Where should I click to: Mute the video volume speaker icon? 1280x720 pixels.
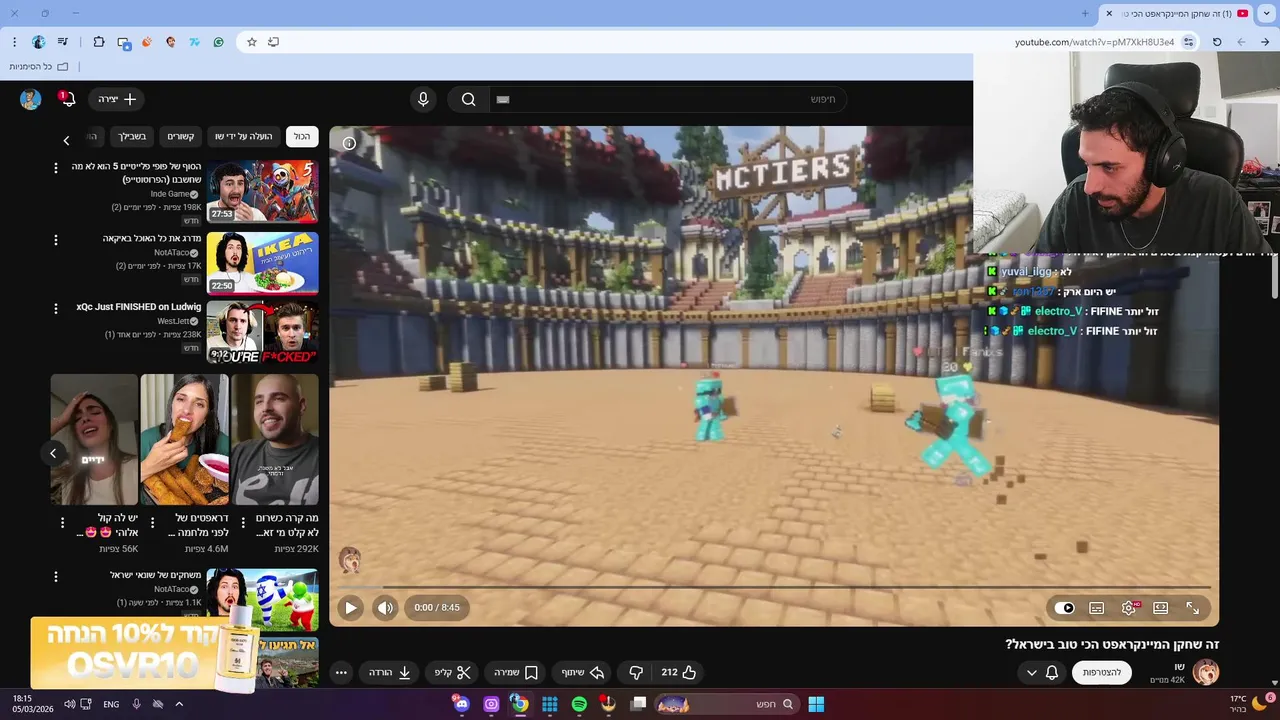pos(386,607)
